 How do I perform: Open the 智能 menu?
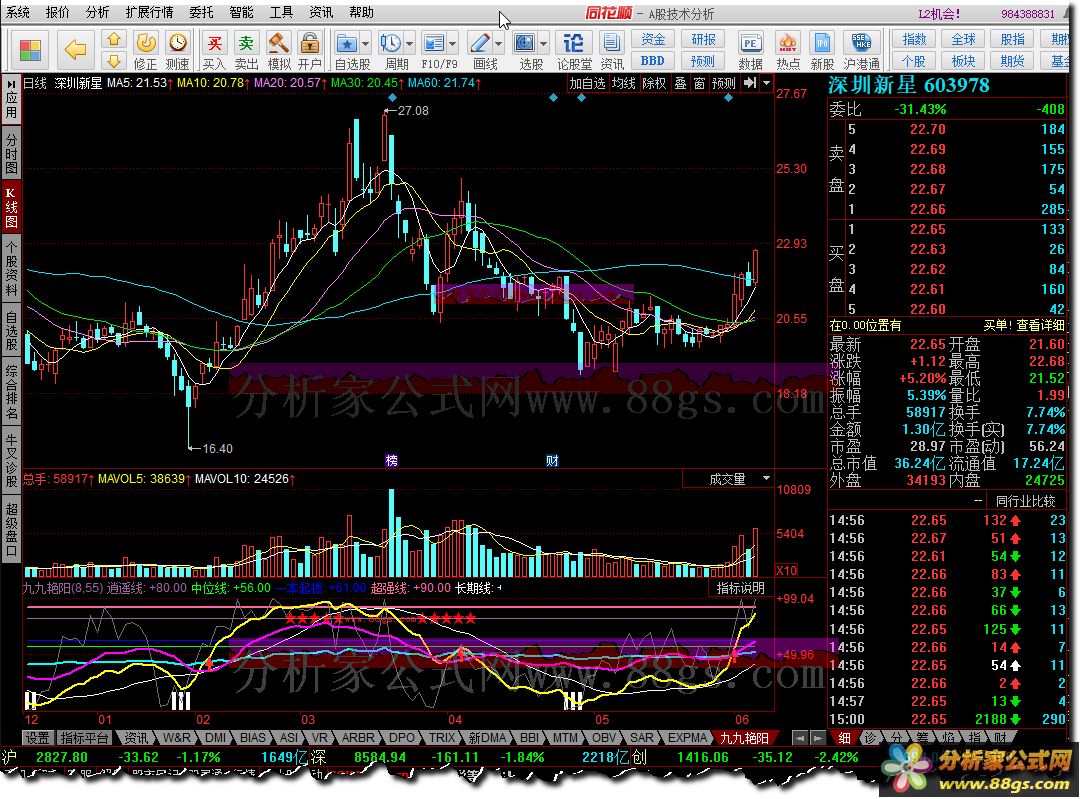coord(241,12)
